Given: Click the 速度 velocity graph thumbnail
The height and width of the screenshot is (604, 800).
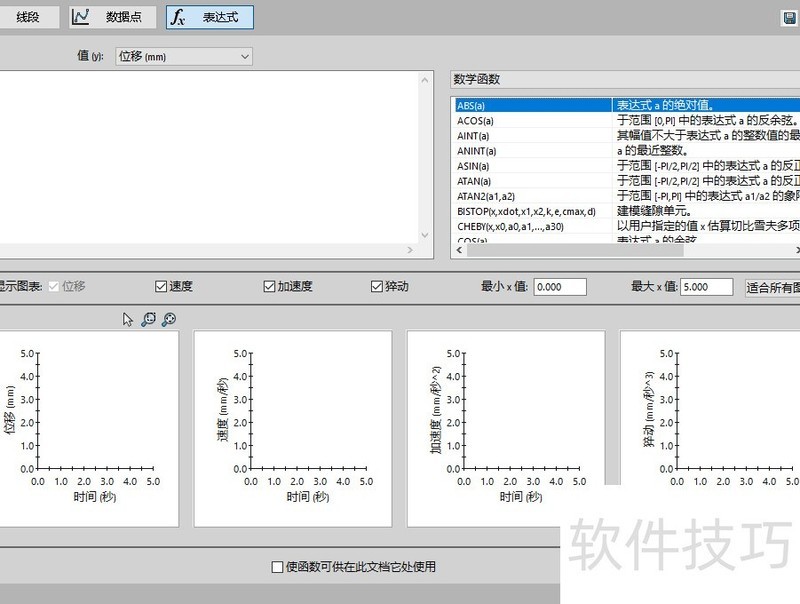Looking at the screenshot, I should (x=292, y=428).
